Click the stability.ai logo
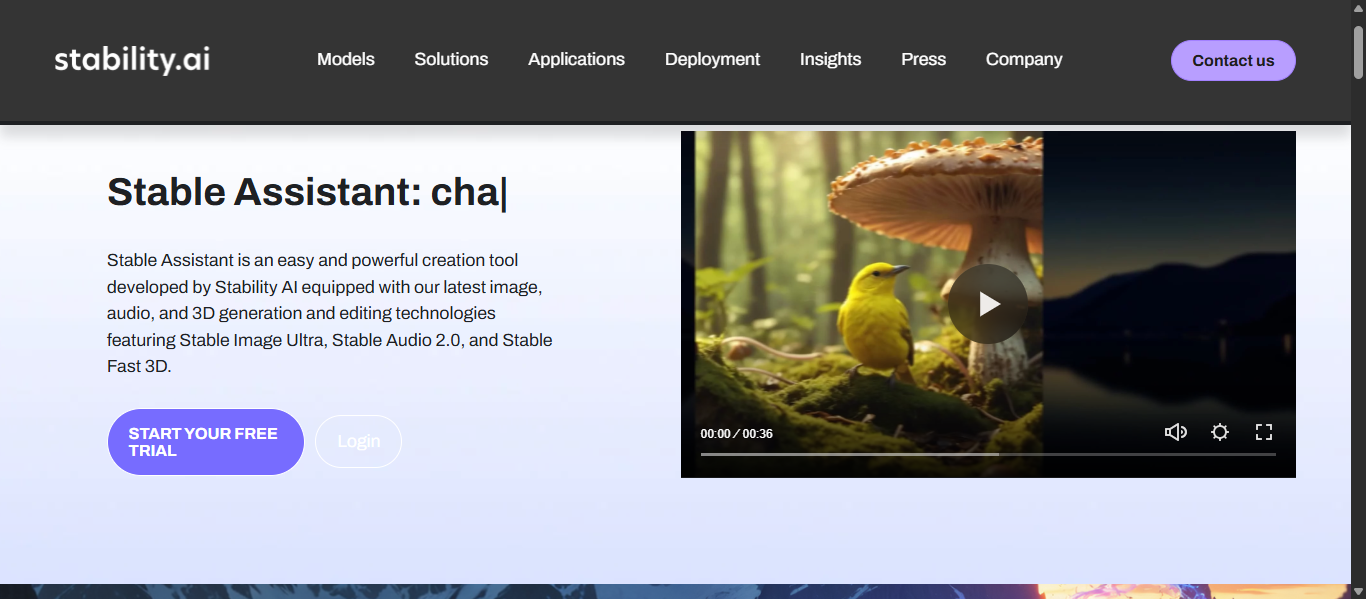 132,60
